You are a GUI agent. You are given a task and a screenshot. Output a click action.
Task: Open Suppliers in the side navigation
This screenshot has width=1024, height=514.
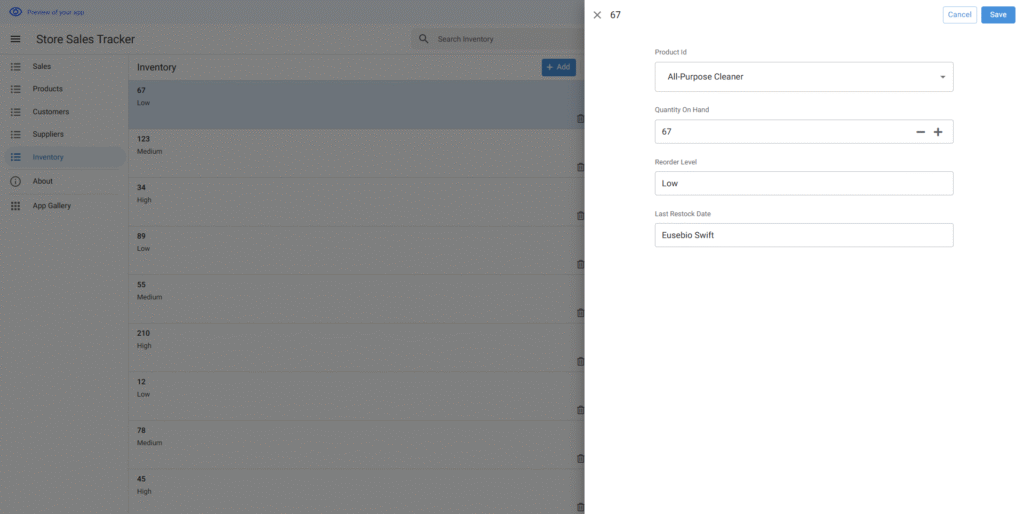coord(48,134)
